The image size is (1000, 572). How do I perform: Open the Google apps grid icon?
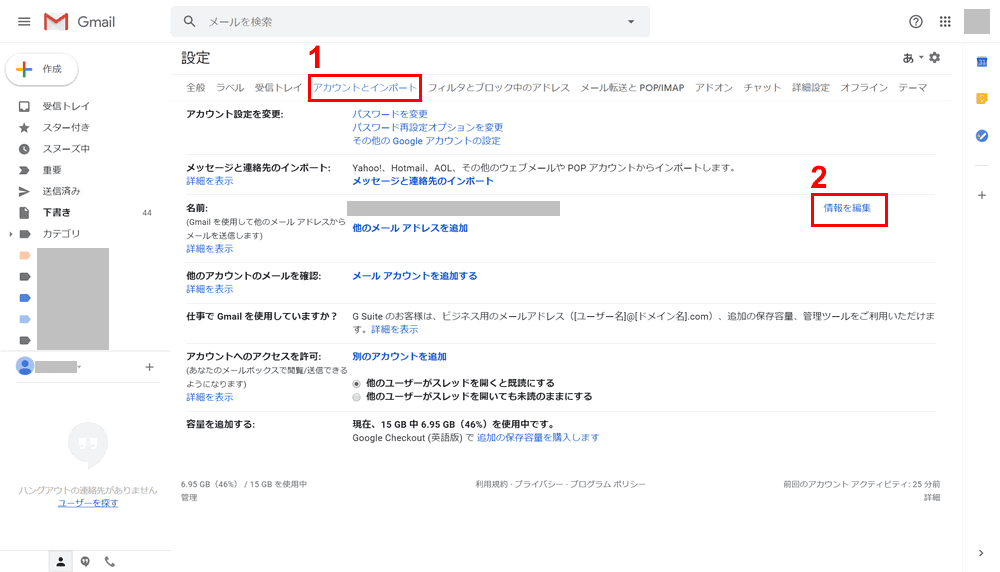pos(945,22)
